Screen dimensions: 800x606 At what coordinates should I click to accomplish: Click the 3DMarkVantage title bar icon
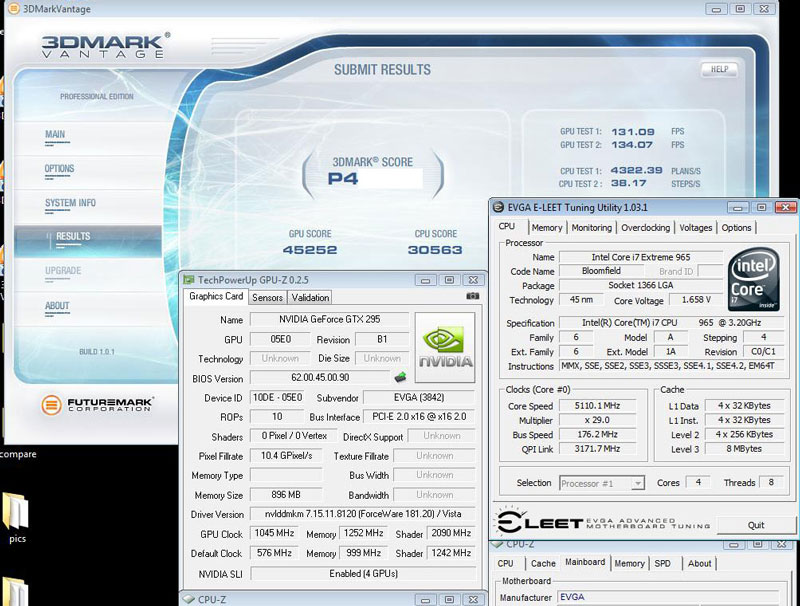(x=12, y=9)
